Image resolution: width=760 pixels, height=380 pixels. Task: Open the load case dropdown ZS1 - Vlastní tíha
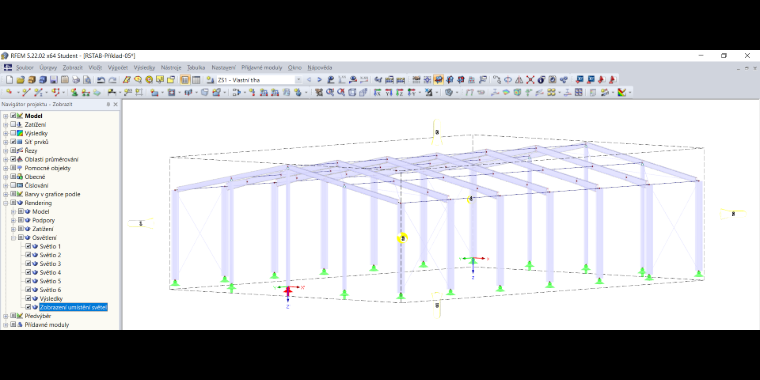pos(299,80)
